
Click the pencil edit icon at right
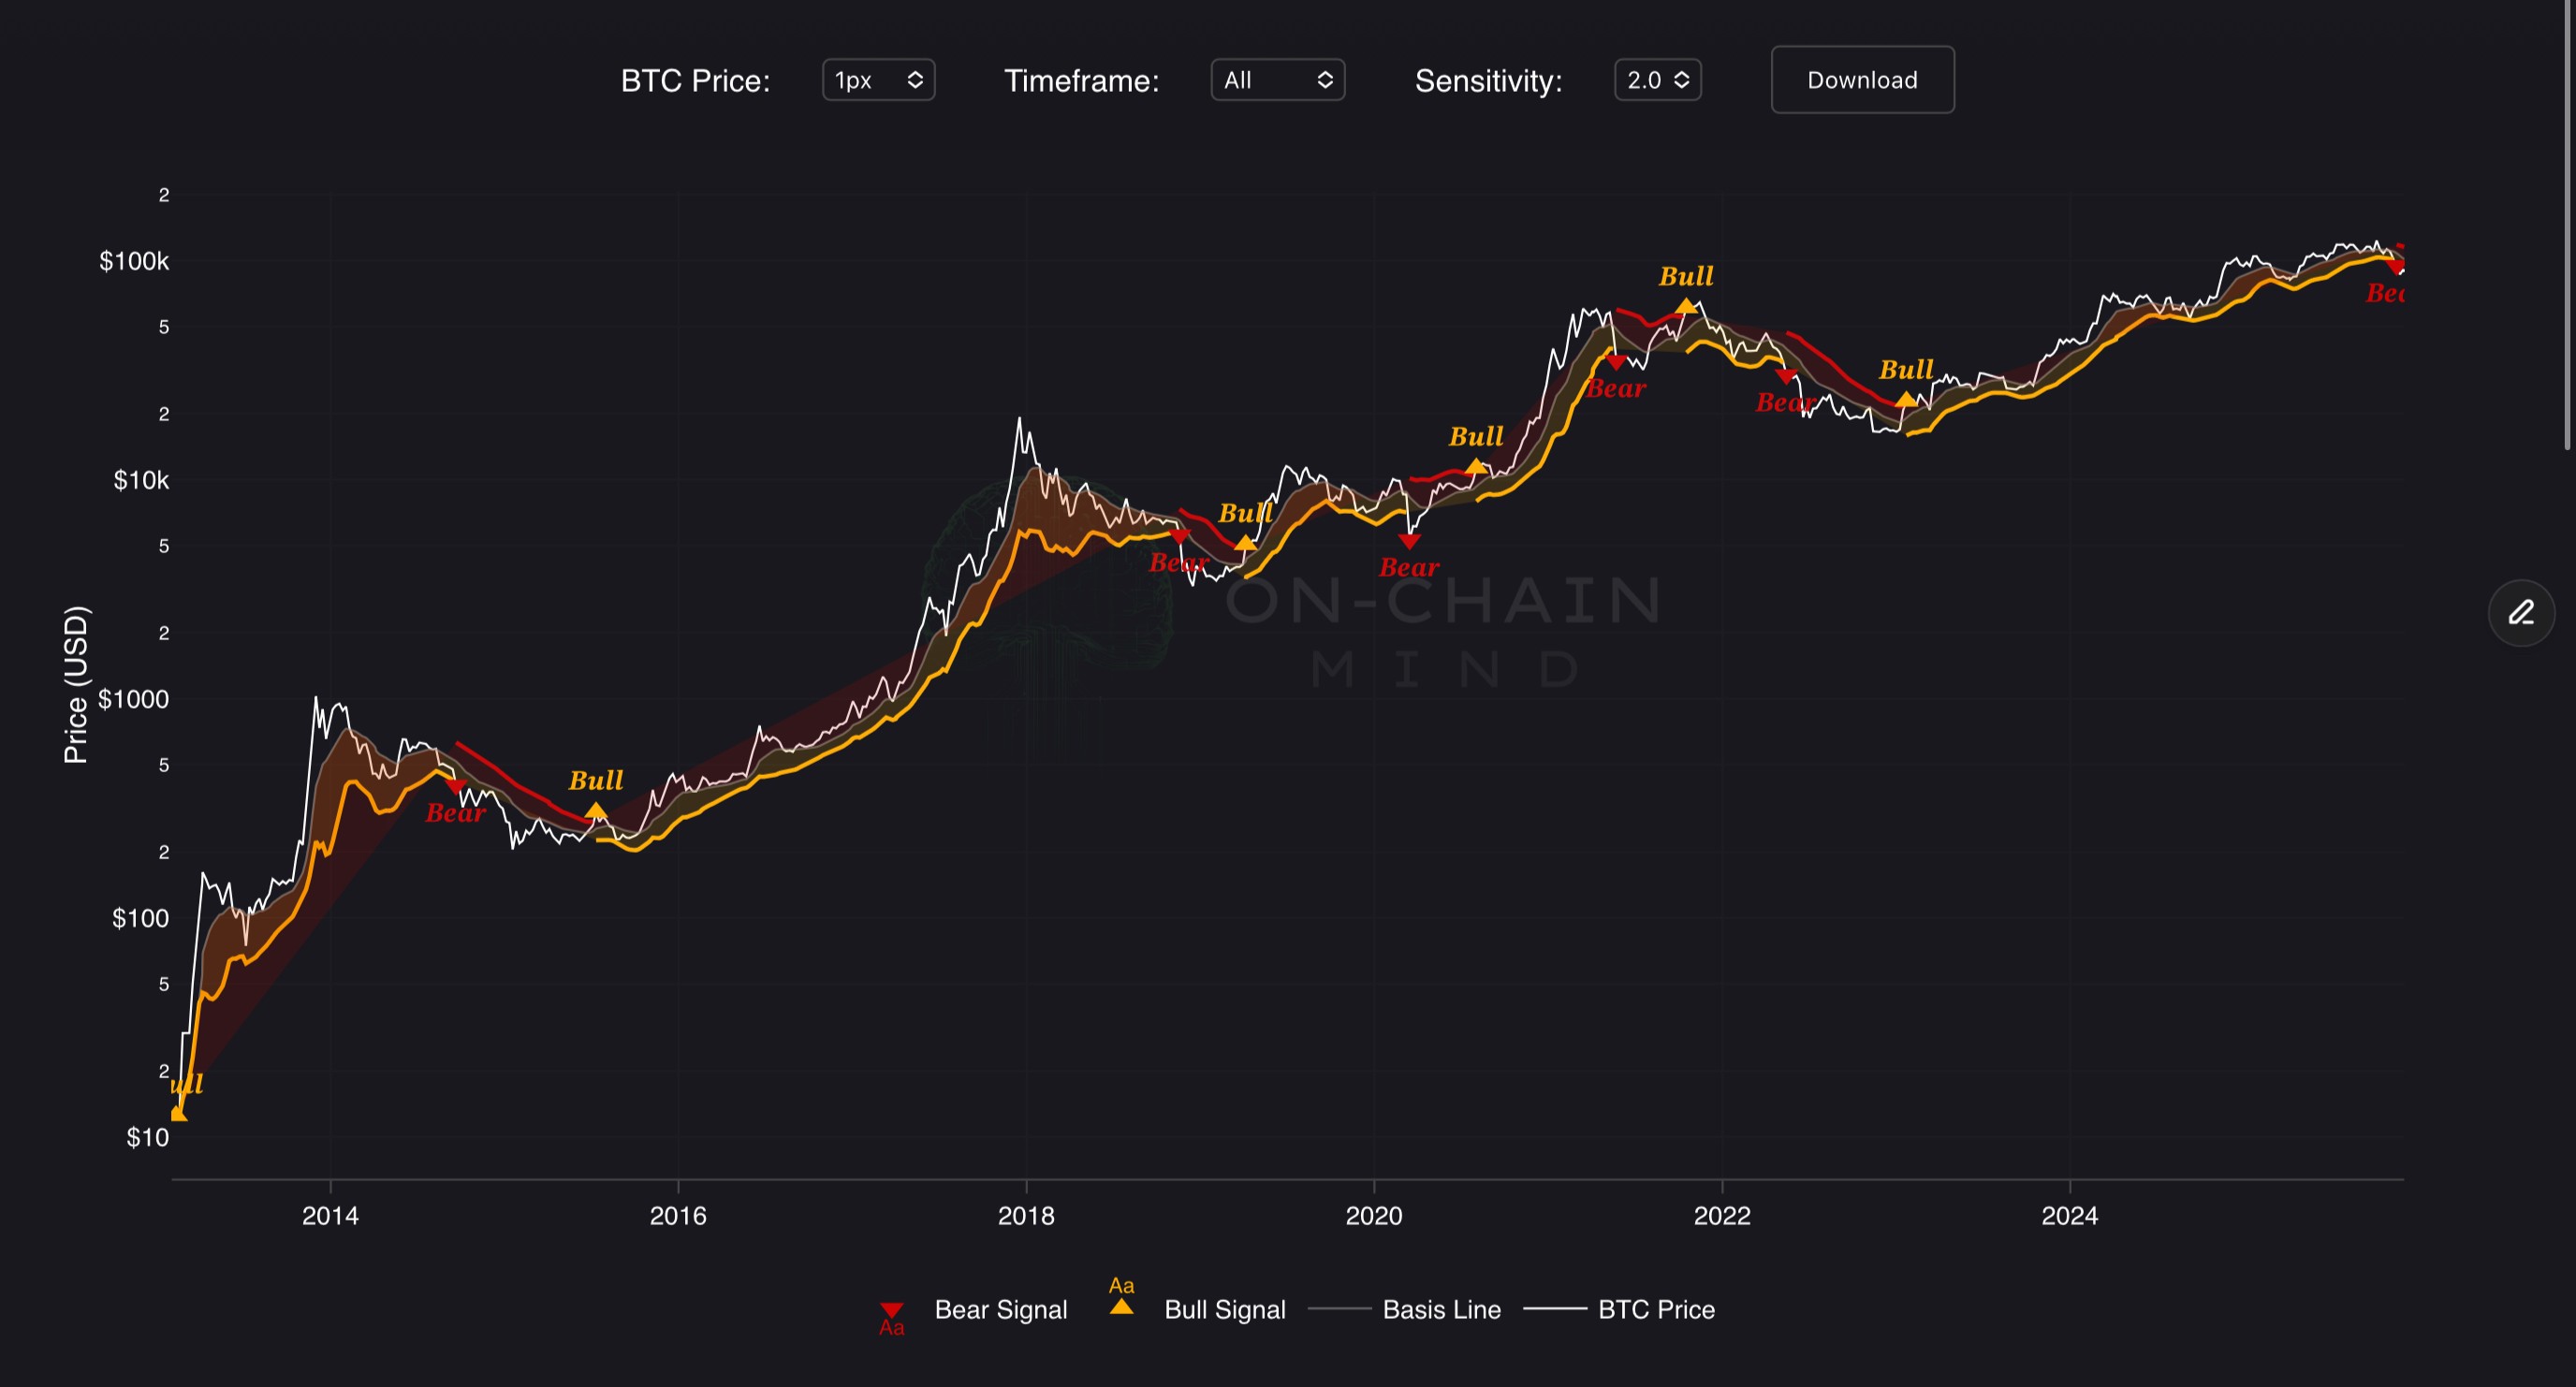(x=2520, y=613)
